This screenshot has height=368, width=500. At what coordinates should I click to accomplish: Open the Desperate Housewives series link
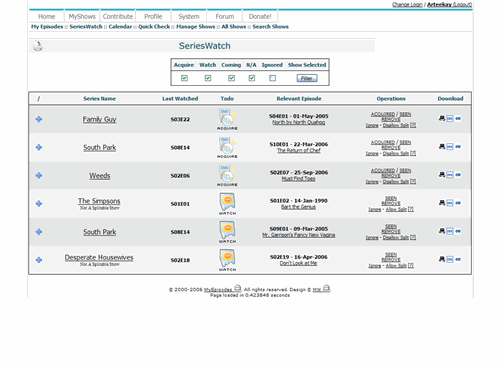point(99,257)
